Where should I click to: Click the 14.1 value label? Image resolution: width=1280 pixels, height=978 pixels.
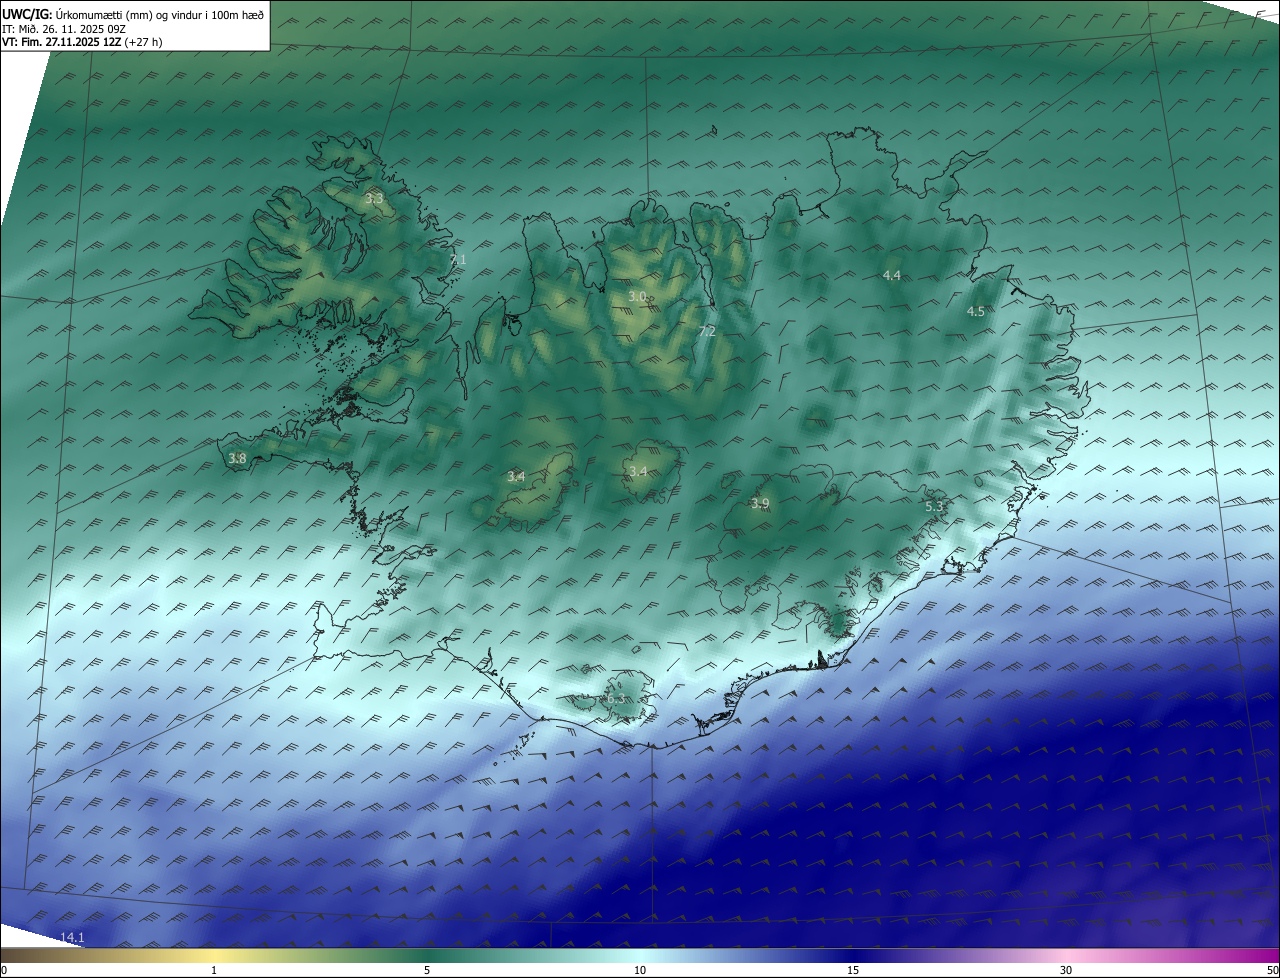(72, 937)
